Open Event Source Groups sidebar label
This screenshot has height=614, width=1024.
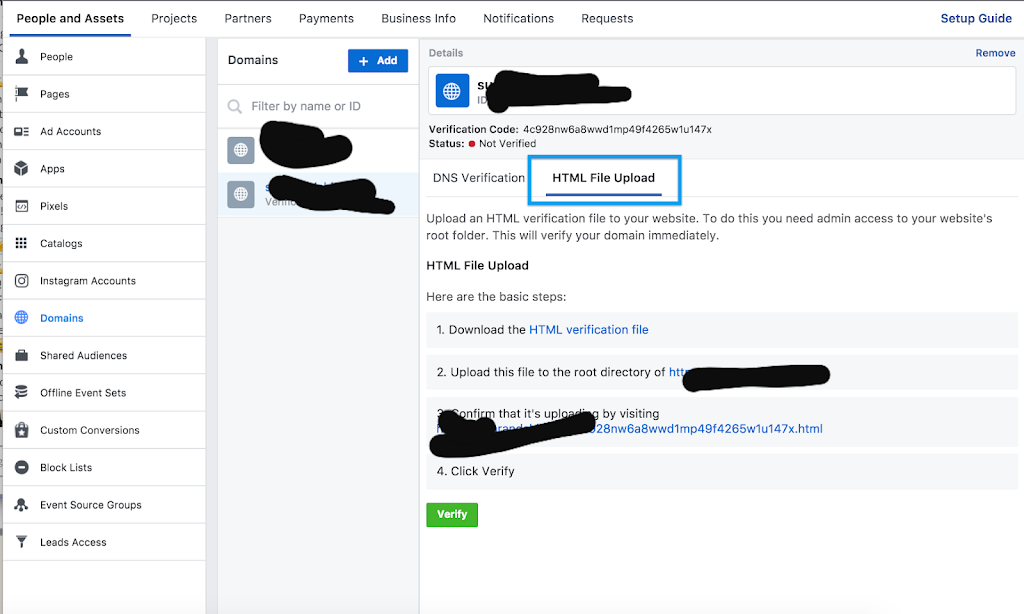(x=91, y=505)
